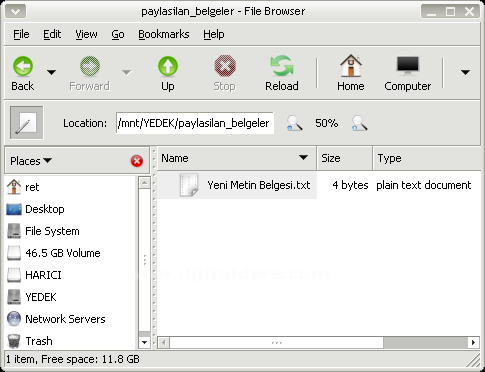Click sidebar scrollbar up arrow
The height and width of the screenshot is (372, 485).
[144, 183]
